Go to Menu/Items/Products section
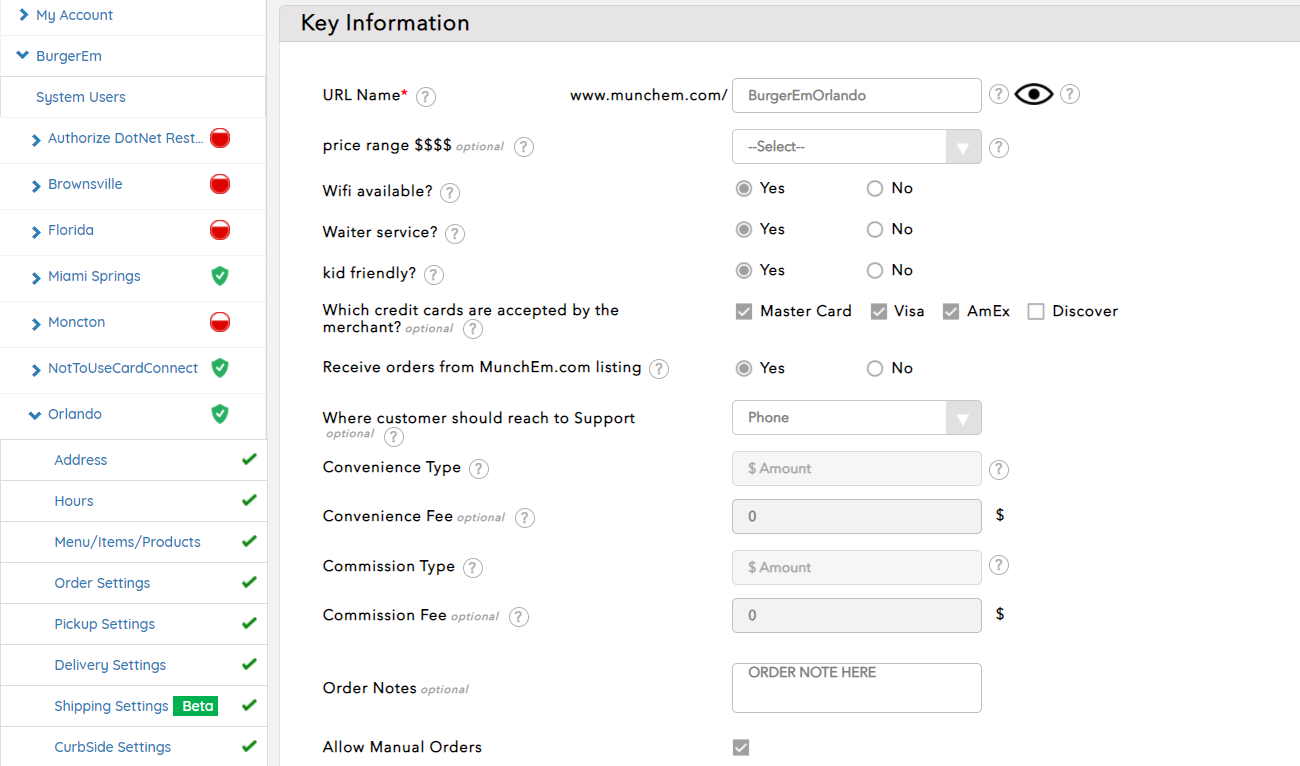Viewport: 1300px width, 766px height. (127, 542)
